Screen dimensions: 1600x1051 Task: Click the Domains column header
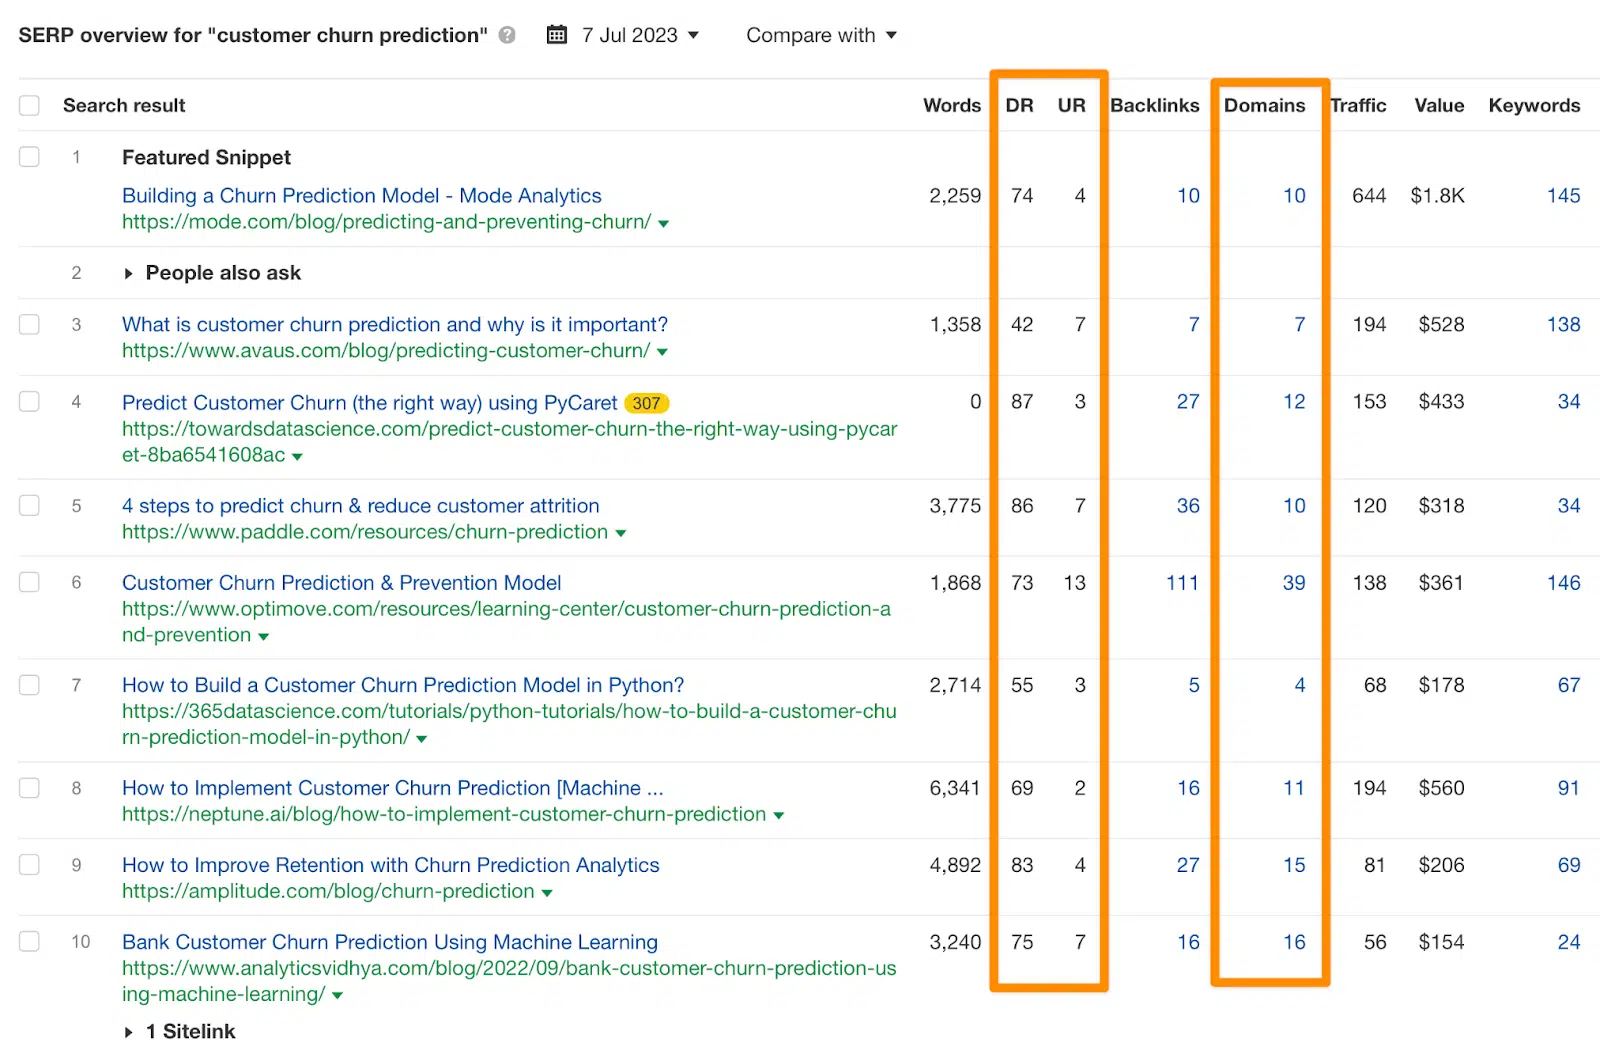(1264, 105)
